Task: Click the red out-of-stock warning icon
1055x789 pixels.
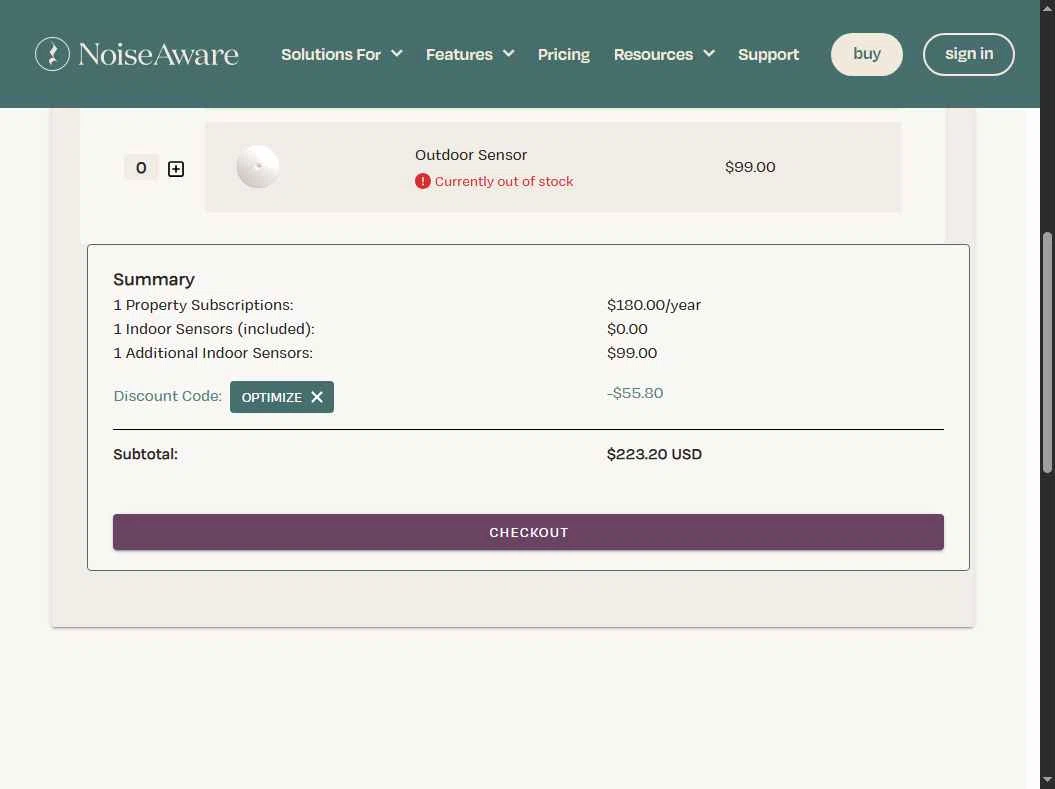Action: [x=423, y=181]
